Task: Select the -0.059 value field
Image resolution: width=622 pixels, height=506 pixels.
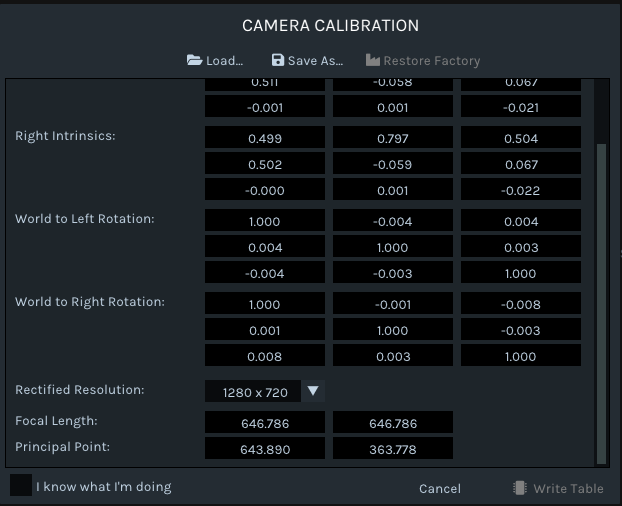Action: 393,163
